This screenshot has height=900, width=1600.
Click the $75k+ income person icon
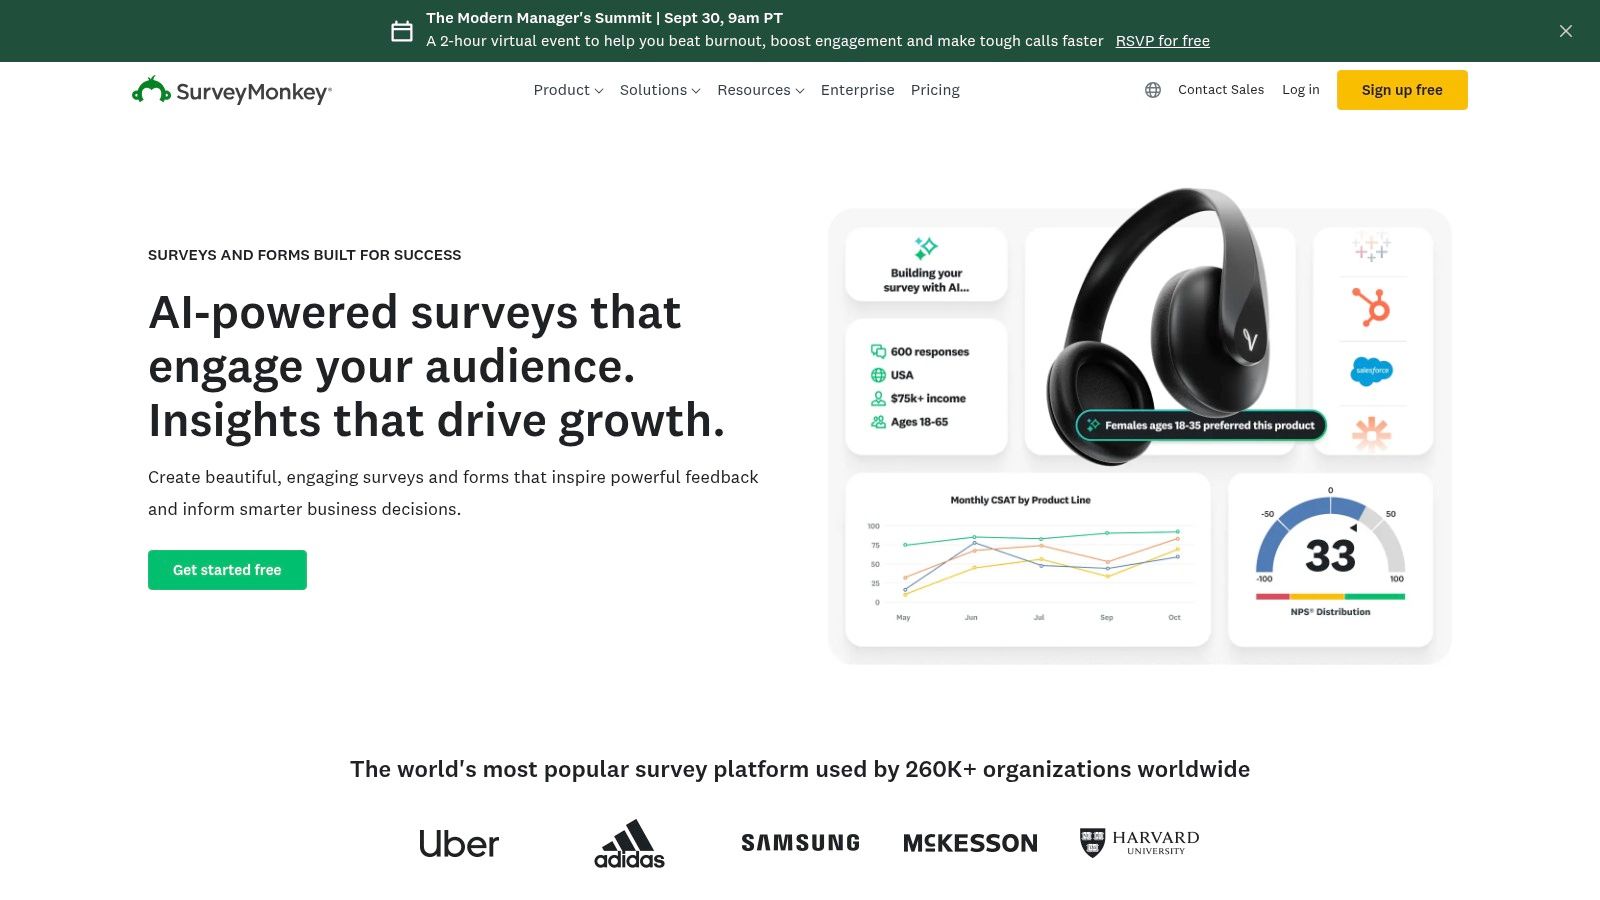coord(878,398)
